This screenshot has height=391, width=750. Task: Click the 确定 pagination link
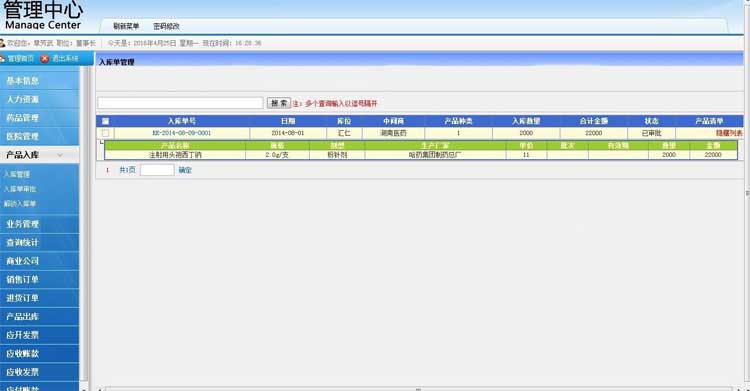coord(185,170)
